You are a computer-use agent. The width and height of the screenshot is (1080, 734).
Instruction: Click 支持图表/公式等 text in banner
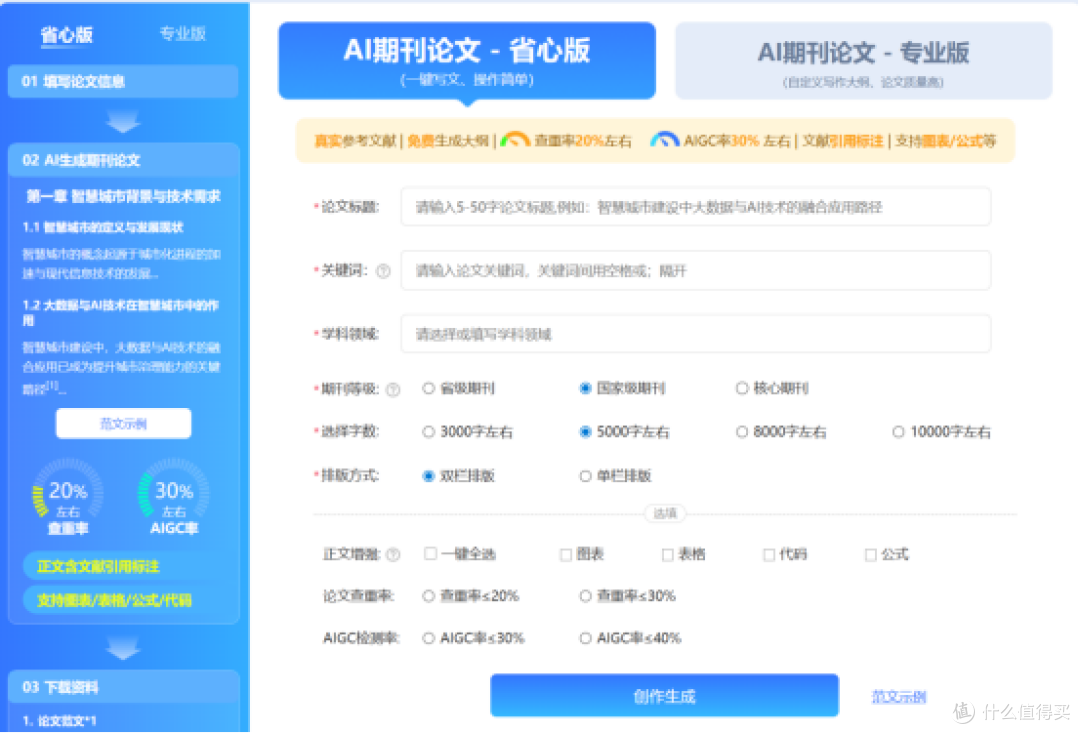[945, 141]
